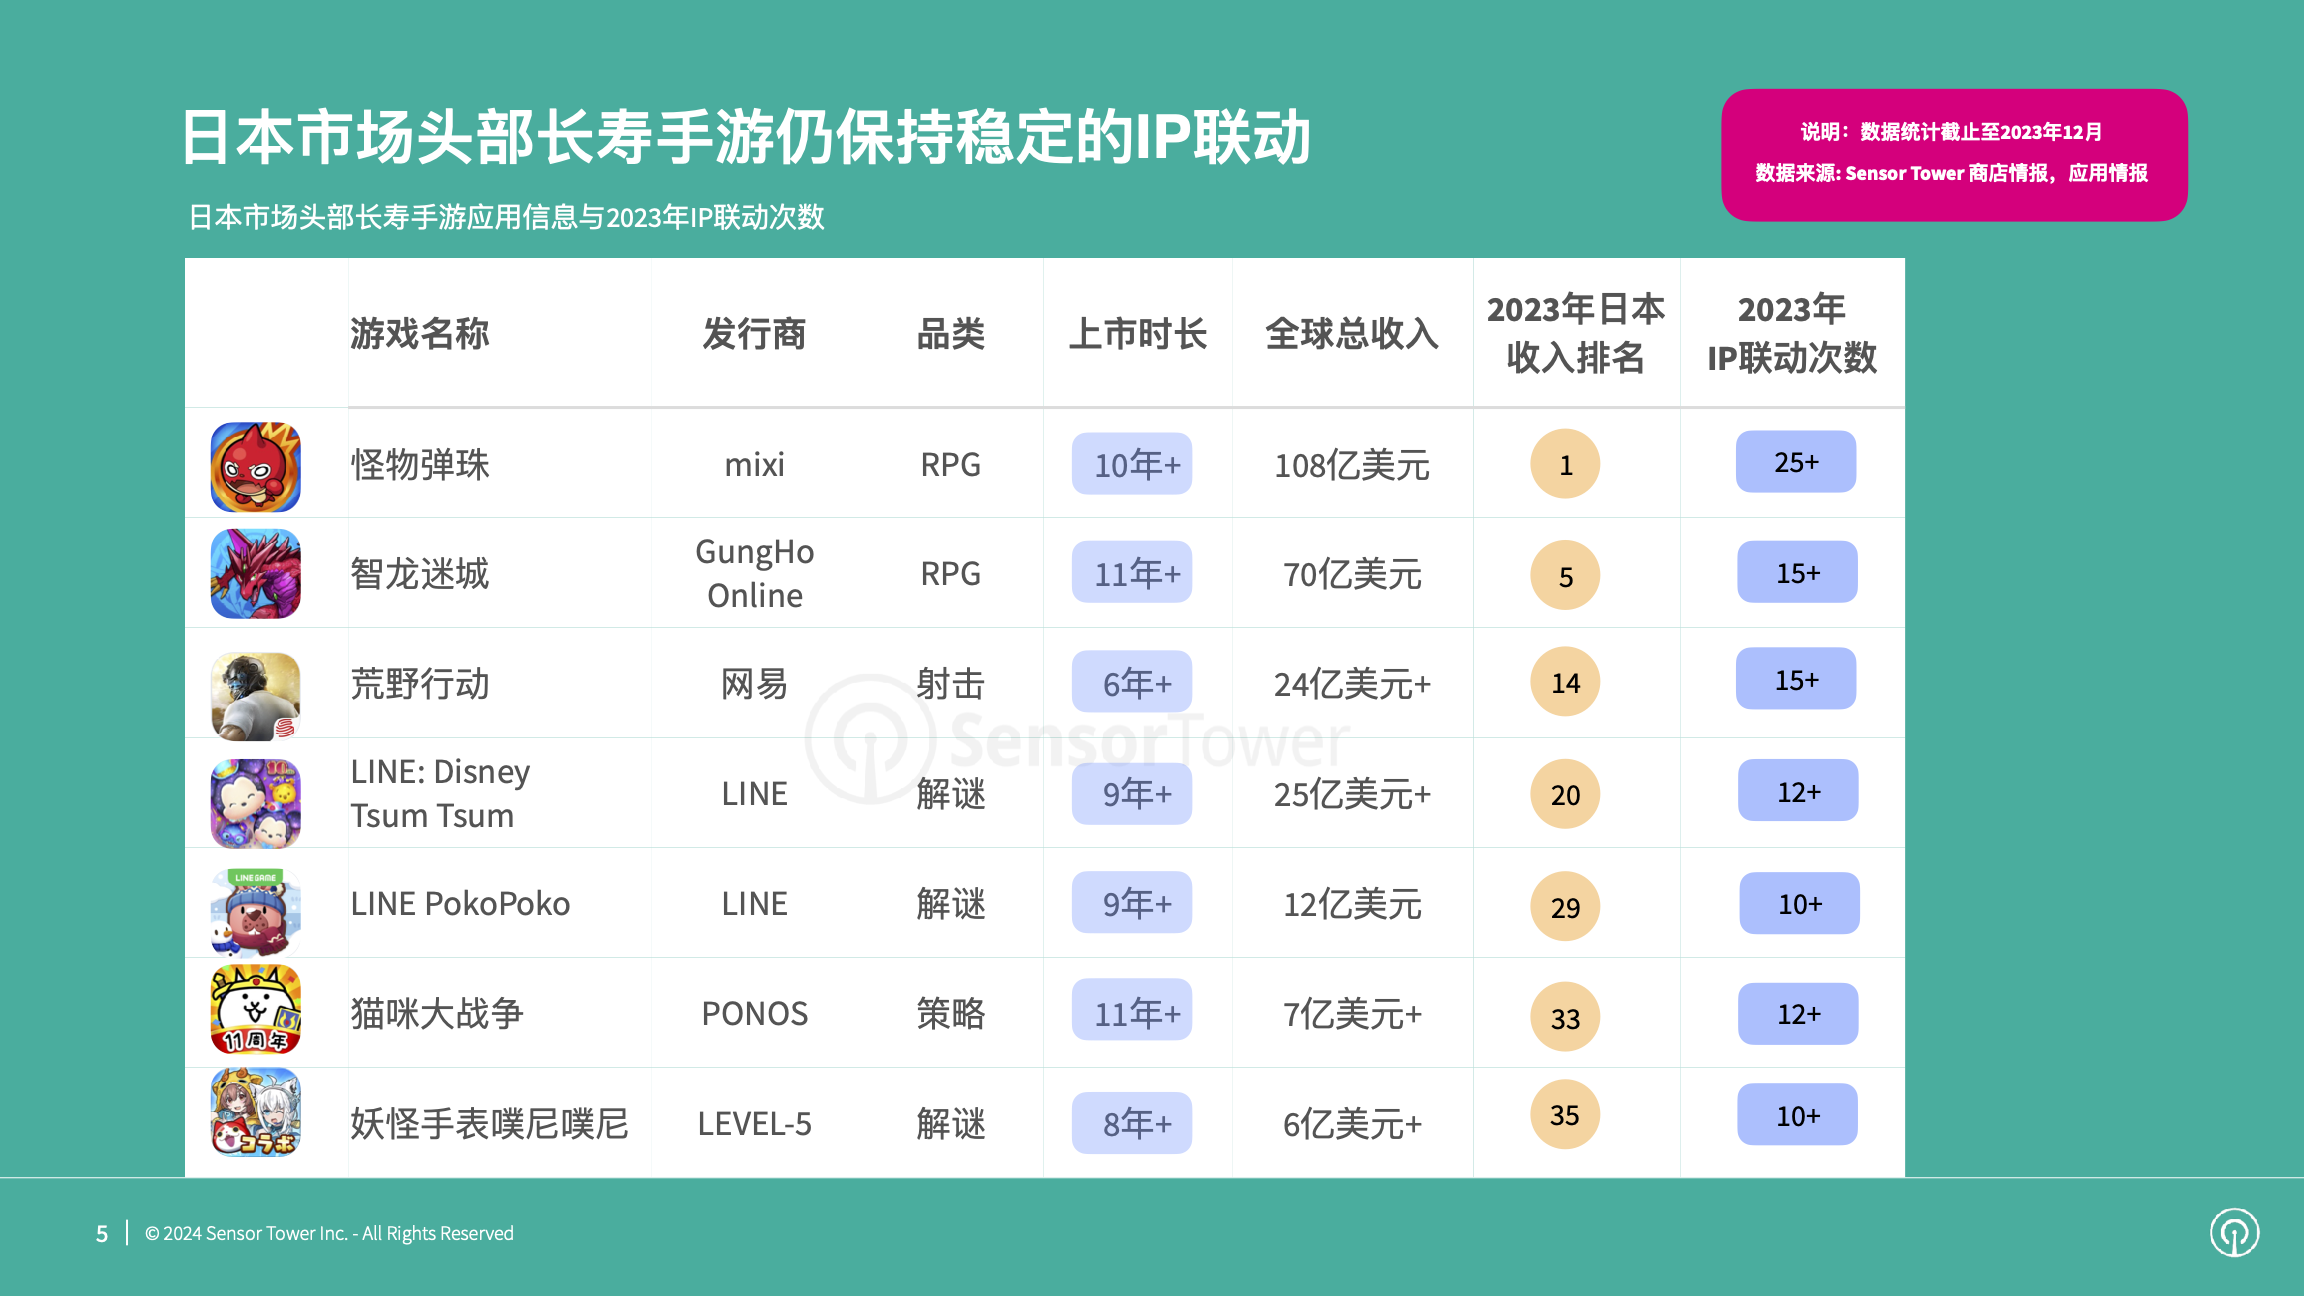Click the 2023年IP联动次数 column header
The image size is (2304, 1296).
pyautogui.click(x=1791, y=334)
